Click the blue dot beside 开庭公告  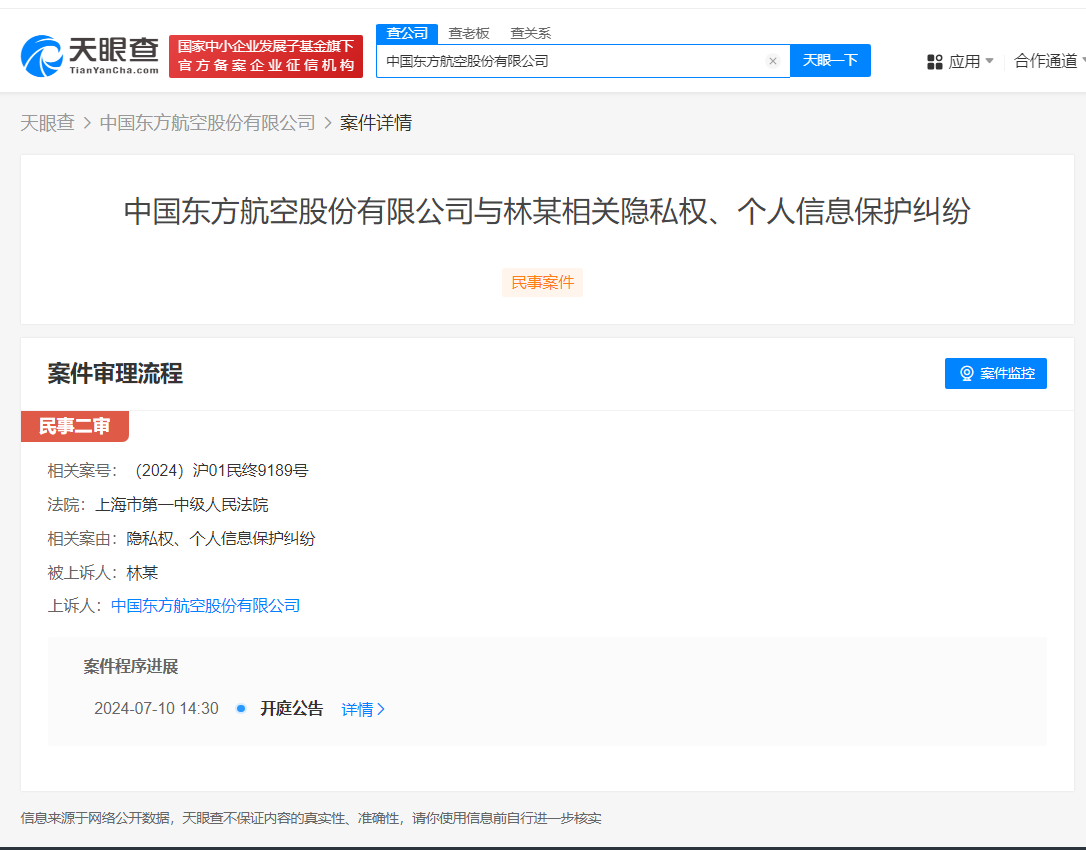240,708
